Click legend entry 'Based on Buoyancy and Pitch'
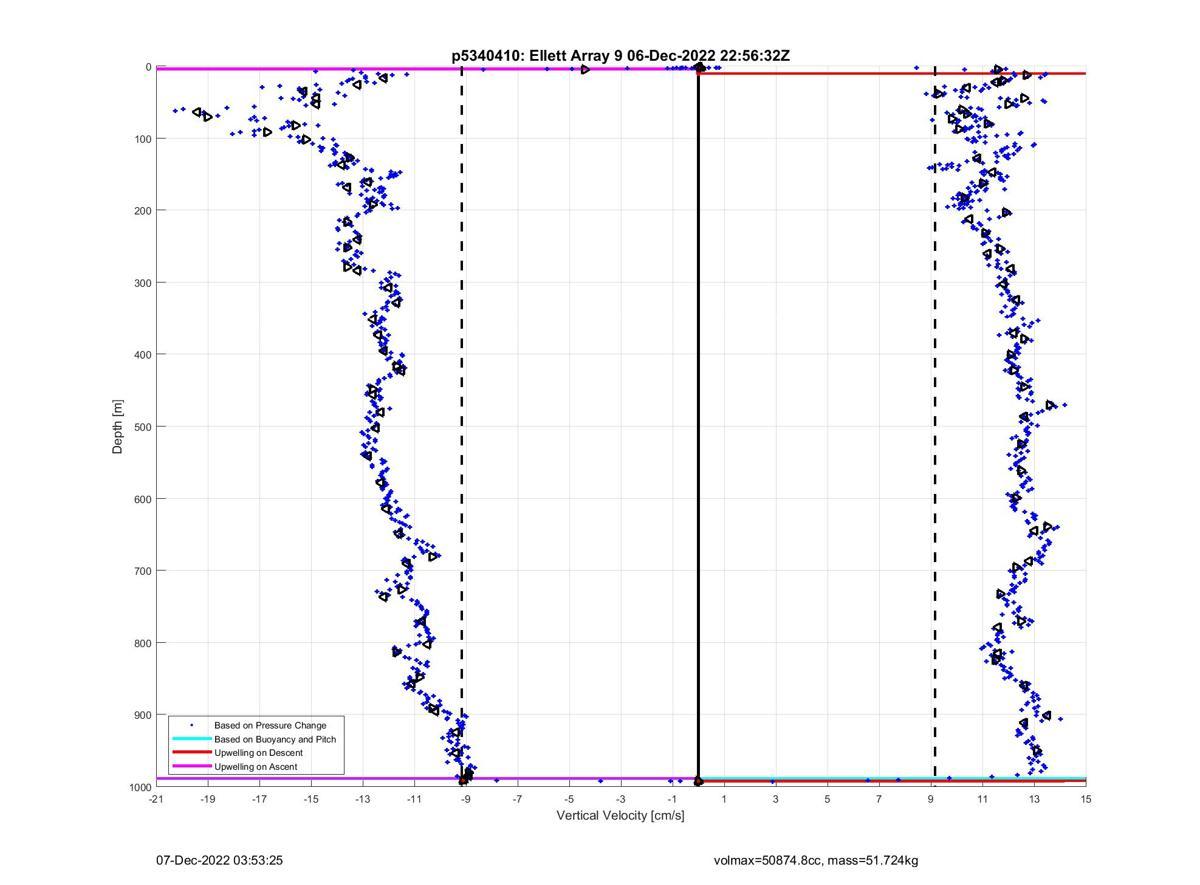Viewport: 1200px width, 885px height. coord(275,739)
